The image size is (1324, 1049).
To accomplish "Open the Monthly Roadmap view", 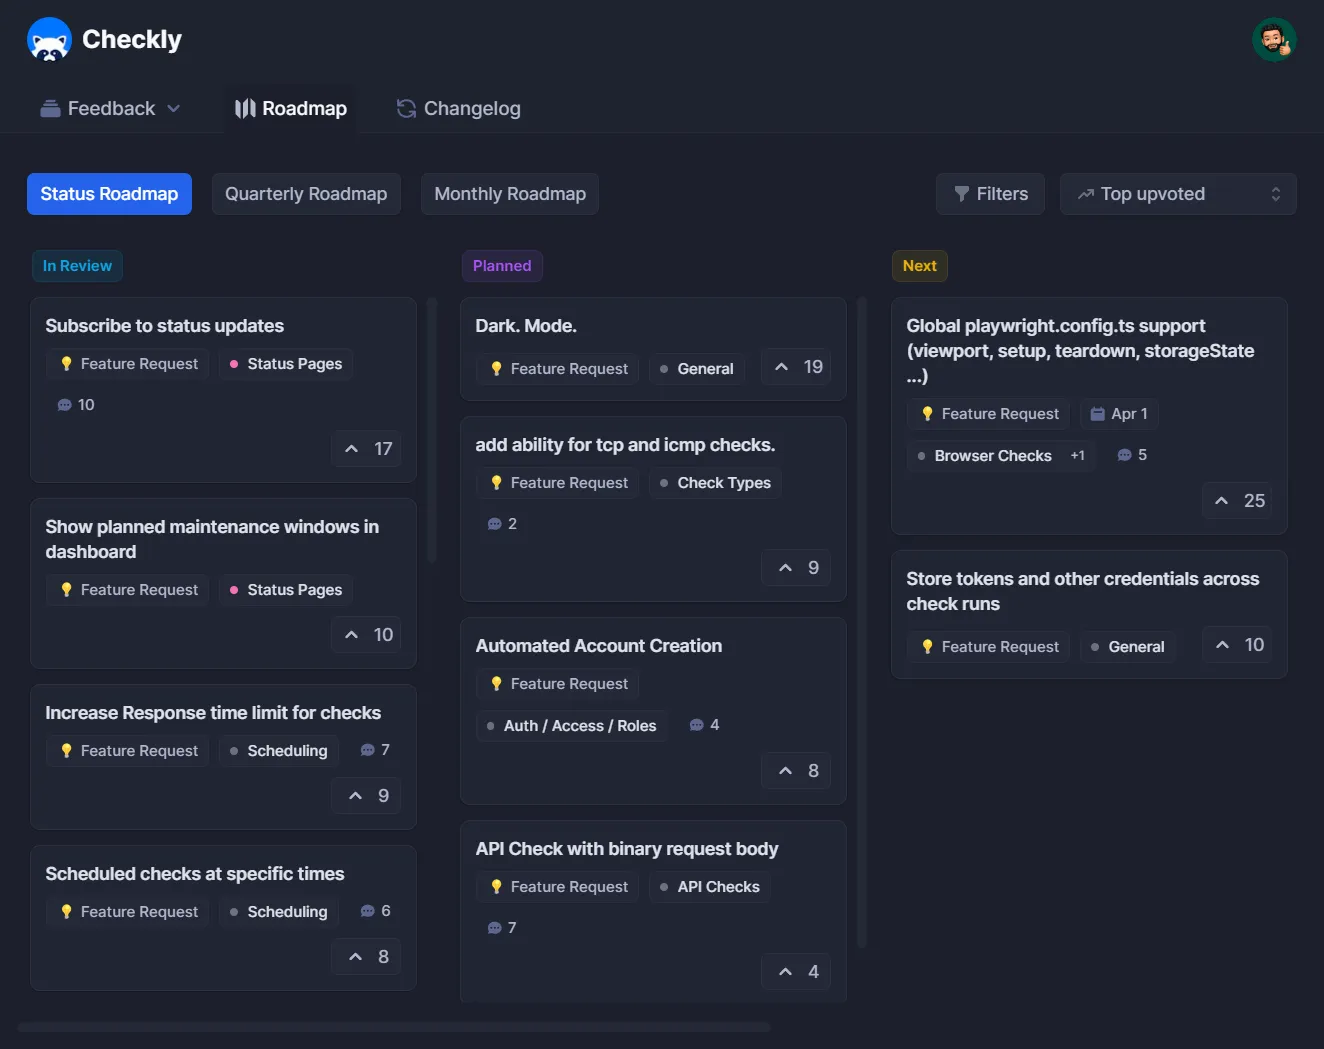I will pyautogui.click(x=509, y=193).
